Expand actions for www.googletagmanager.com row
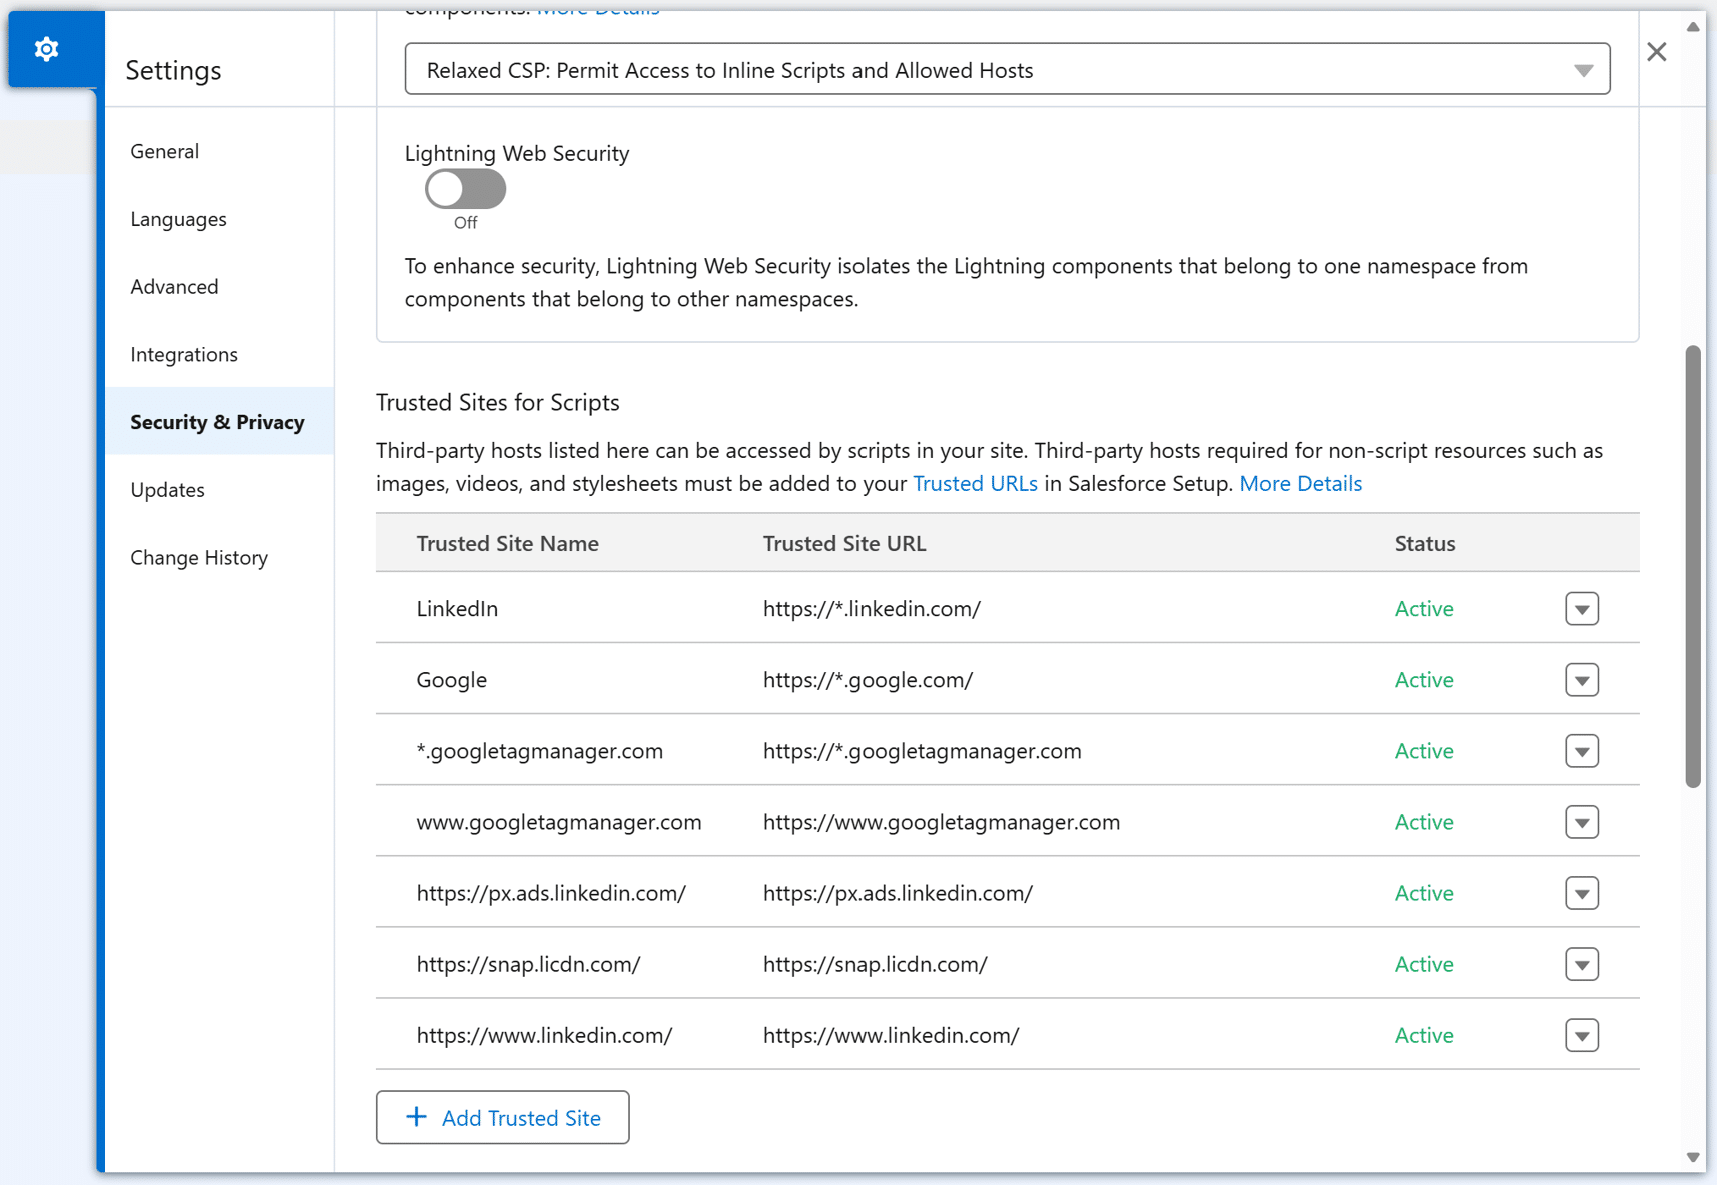Image resolution: width=1717 pixels, height=1185 pixels. pos(1581,822)
